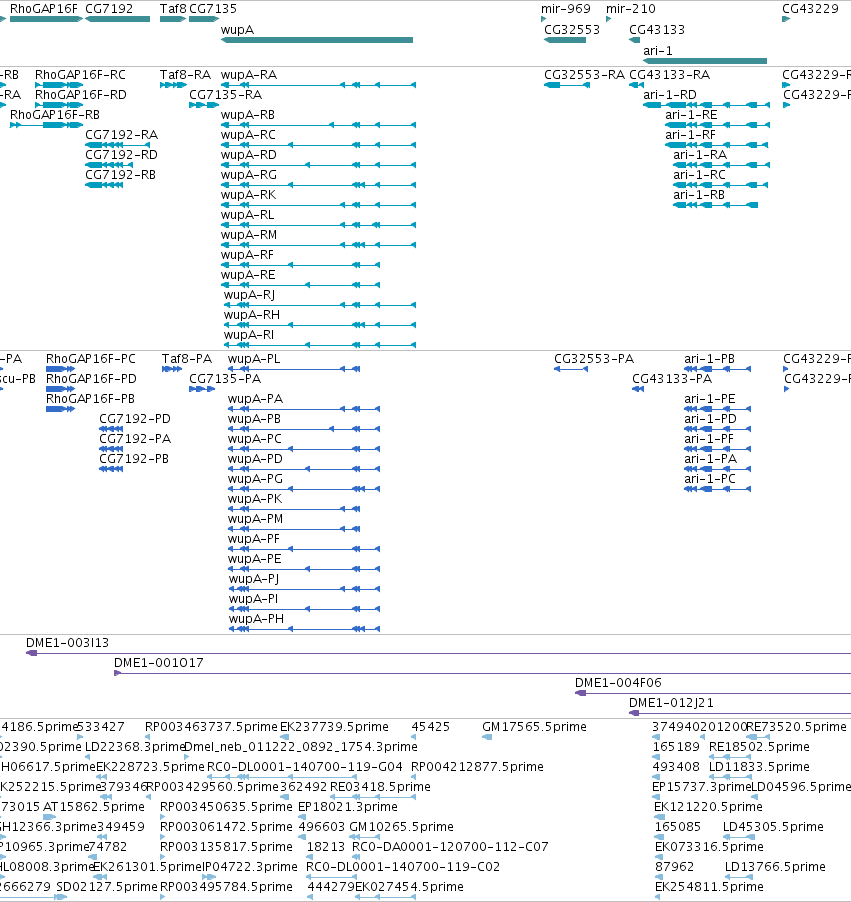Click transcript wupA-RE
This screenshot has height=902, width=851.
pyautogui.click(x=248, y=275)
